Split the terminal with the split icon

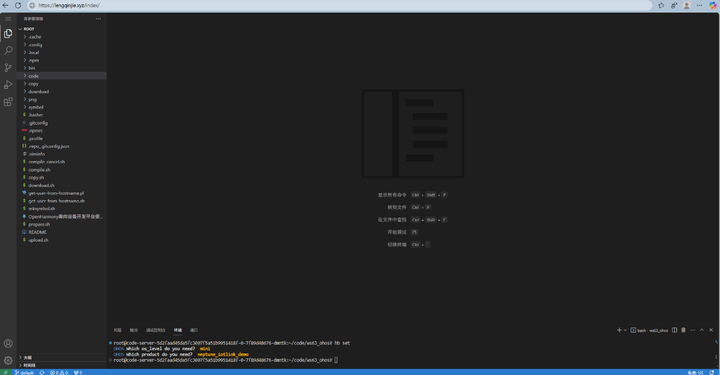pos(675,330)
